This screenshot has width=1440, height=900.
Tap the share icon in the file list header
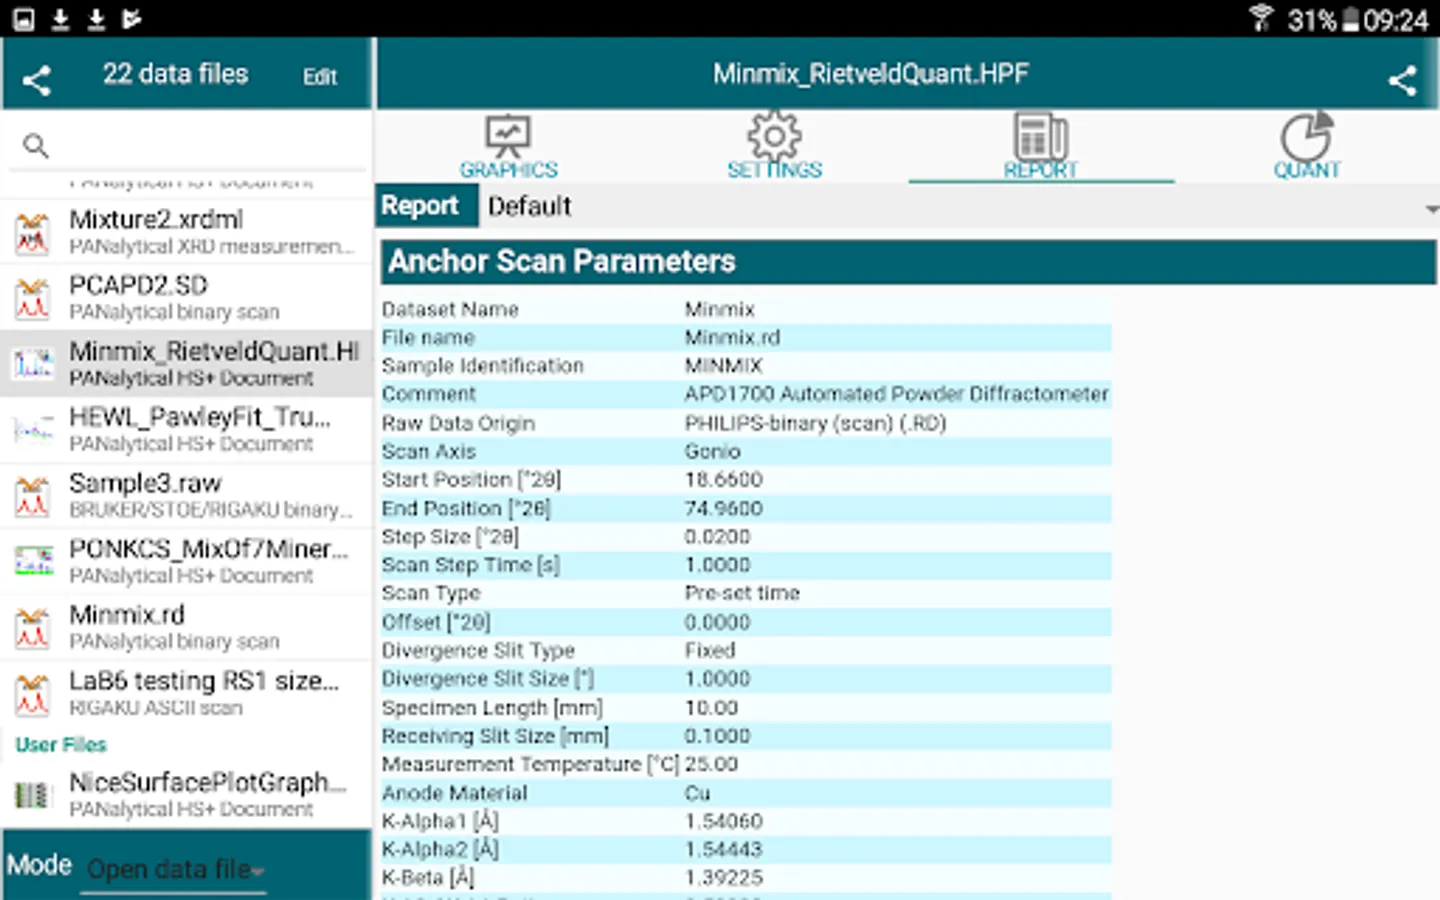coord(37,79)
